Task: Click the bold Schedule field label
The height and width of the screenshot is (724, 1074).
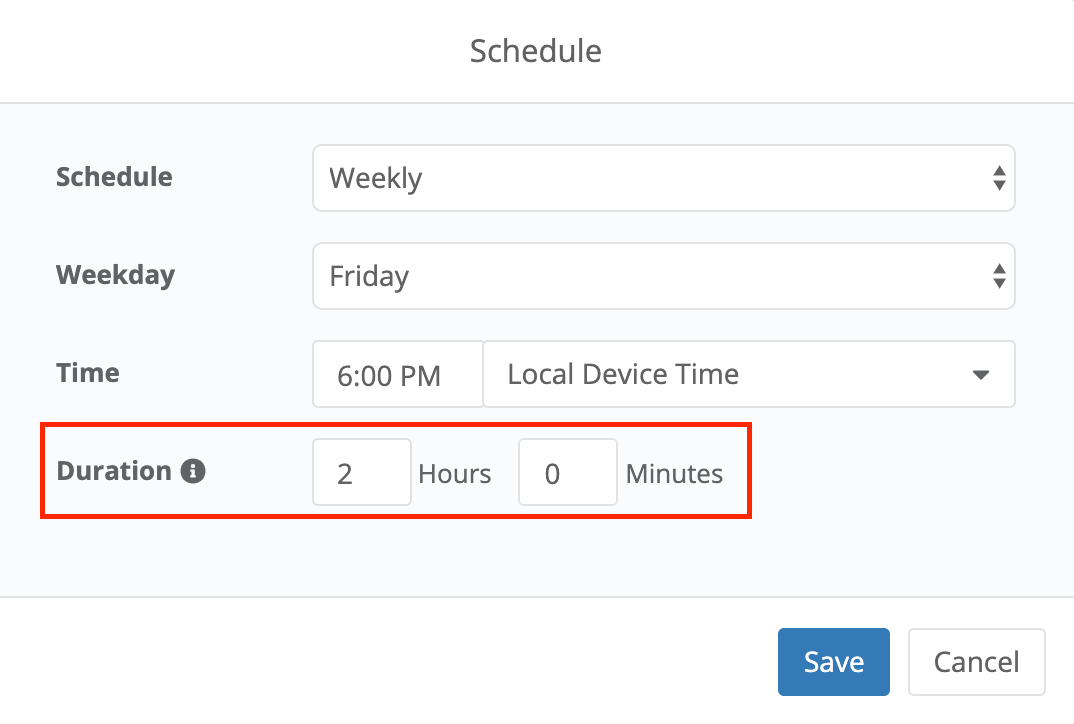Action: point(114,177)
